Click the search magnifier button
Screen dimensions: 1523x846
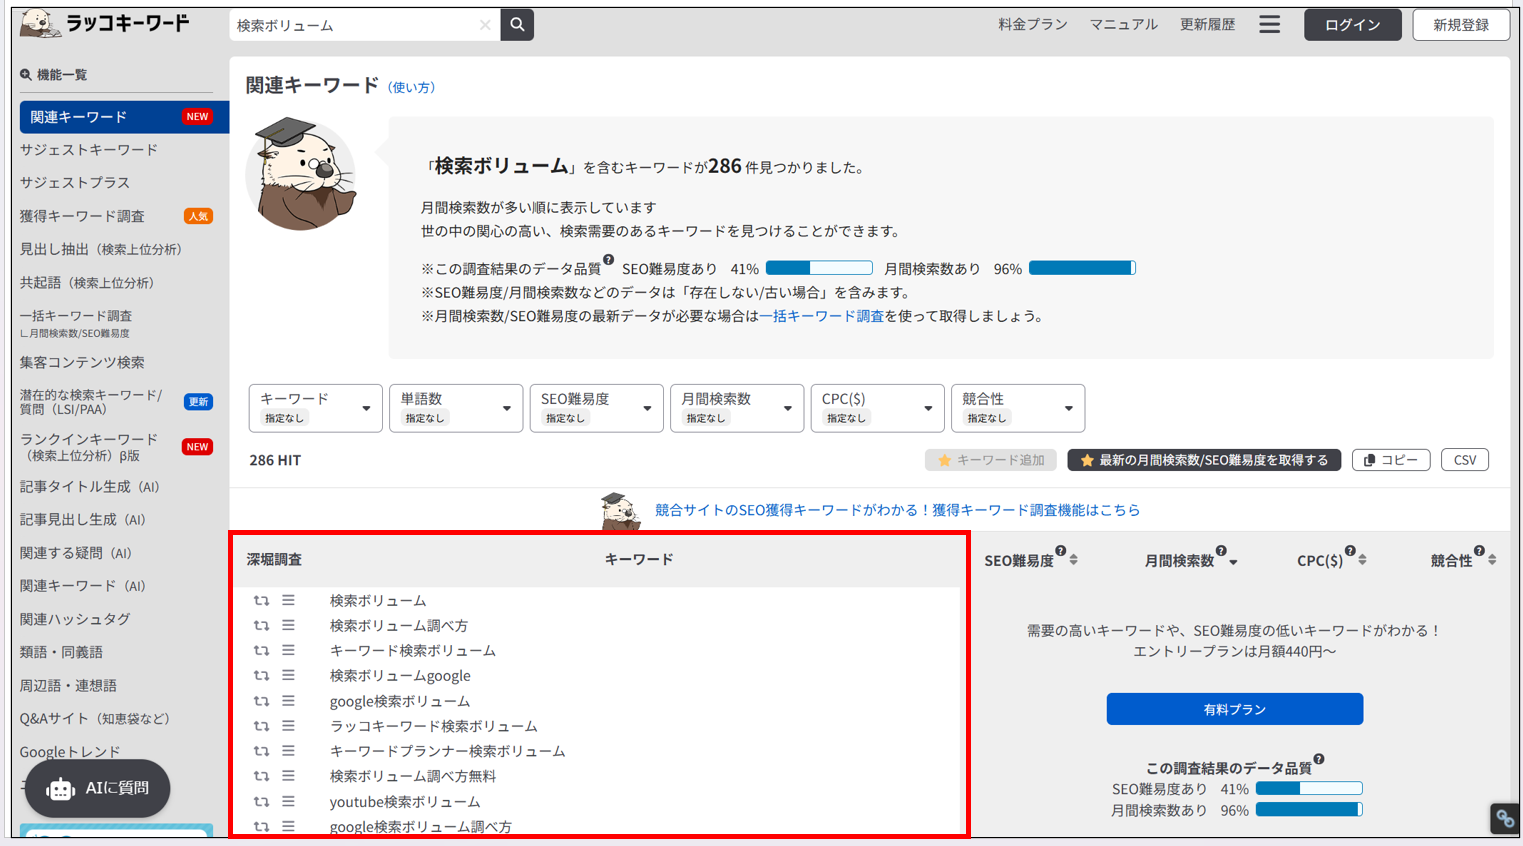[x=517, y=25]
